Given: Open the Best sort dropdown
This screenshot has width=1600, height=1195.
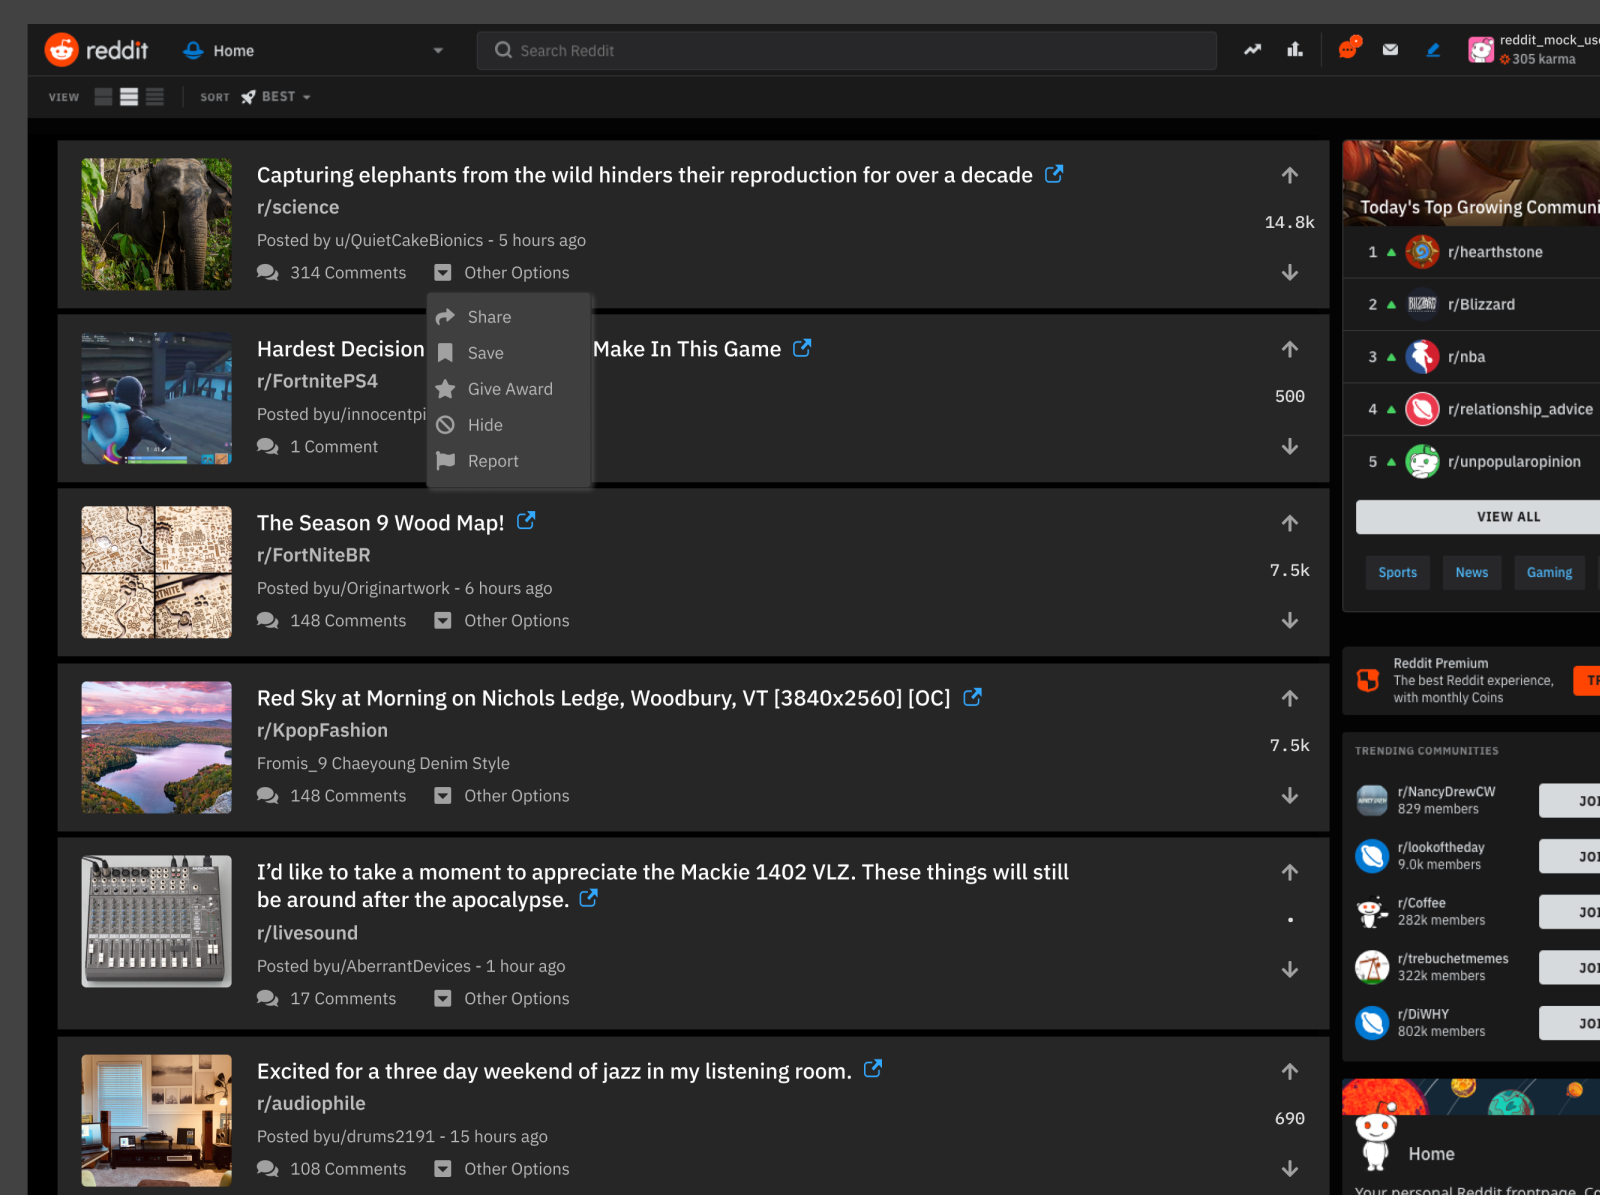Looking at the screenshot, I should [x=276, y=96].
